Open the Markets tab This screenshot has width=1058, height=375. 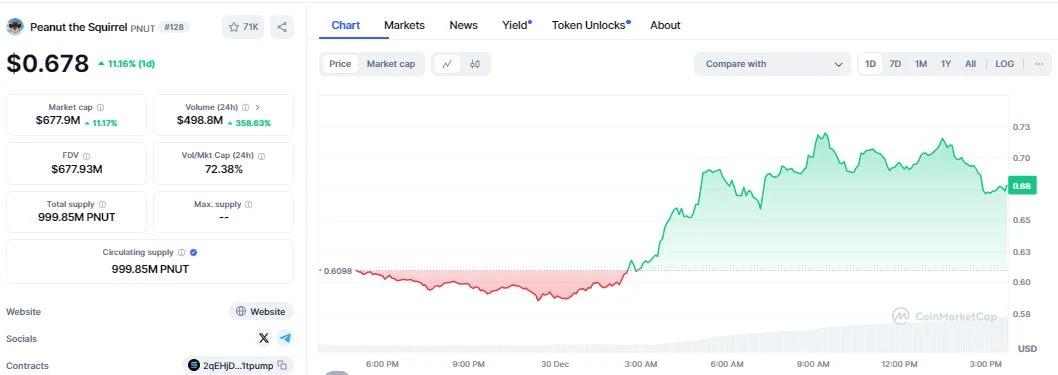point(404,25)
